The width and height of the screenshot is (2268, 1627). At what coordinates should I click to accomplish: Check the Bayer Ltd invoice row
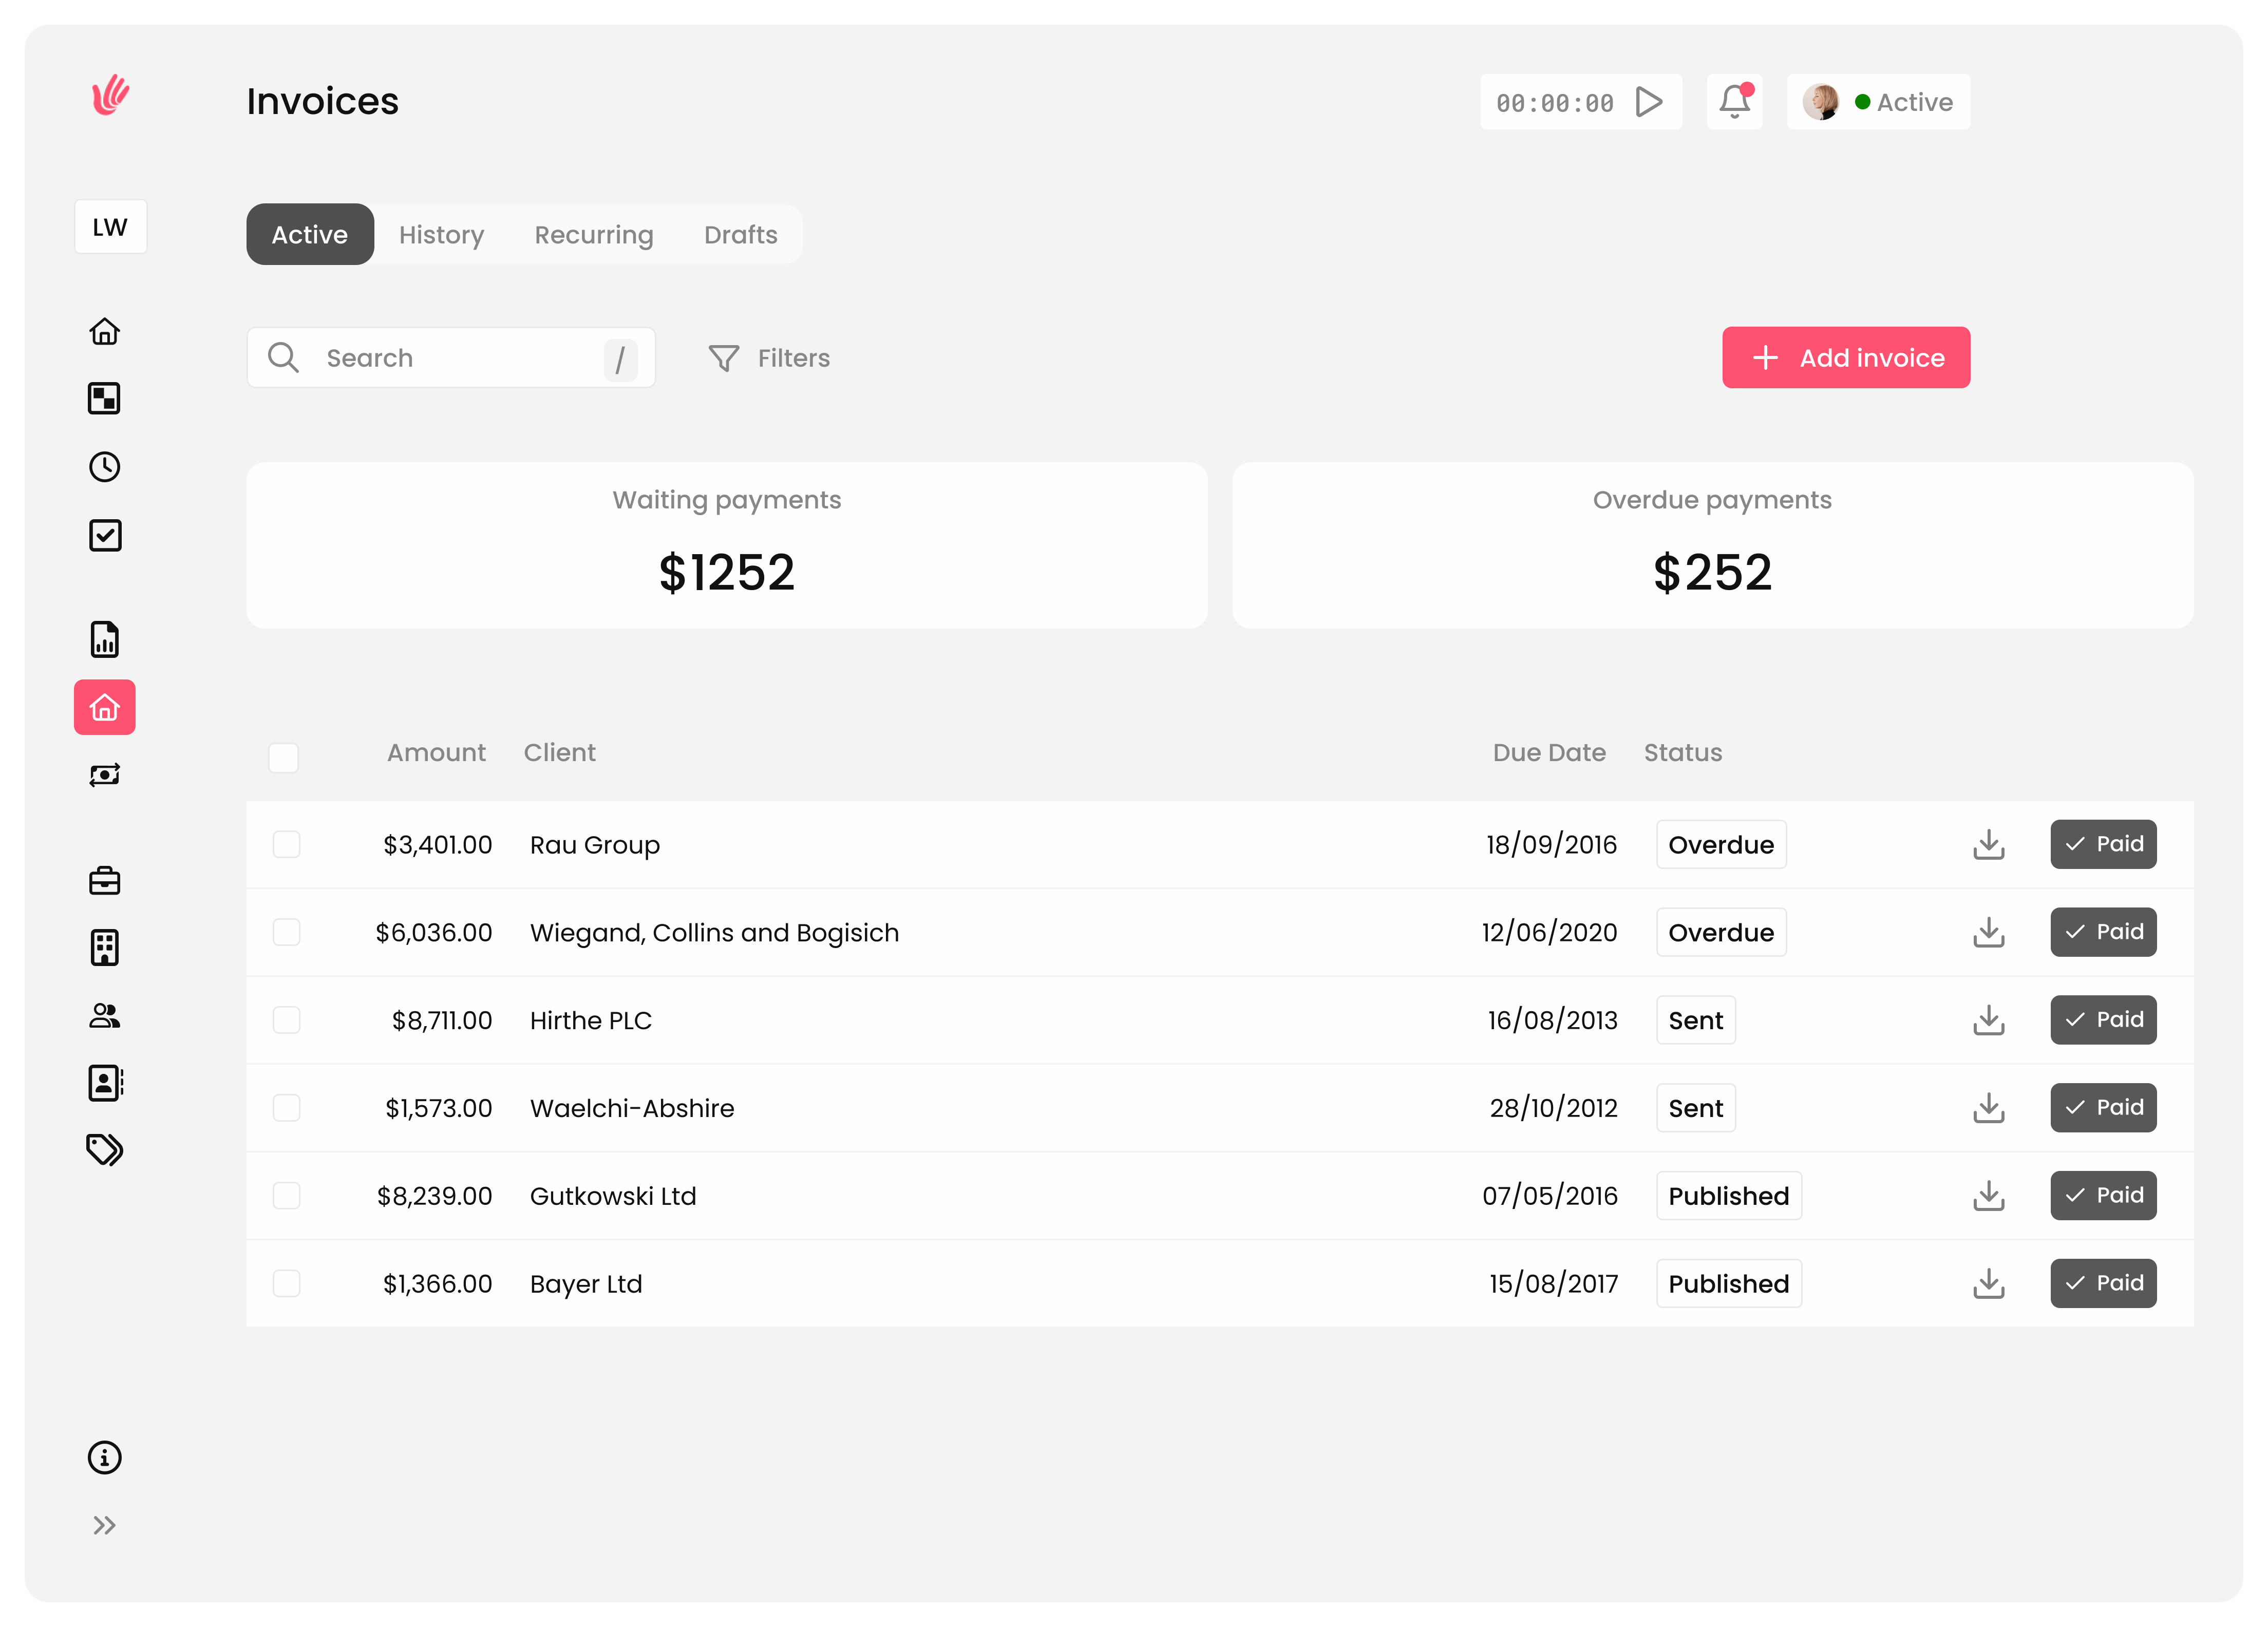coord(287,1283)
